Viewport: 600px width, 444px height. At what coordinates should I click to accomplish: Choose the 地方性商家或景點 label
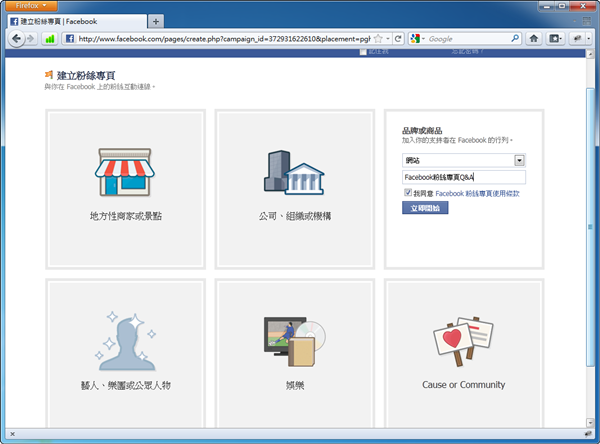click(x=126, y=216)
